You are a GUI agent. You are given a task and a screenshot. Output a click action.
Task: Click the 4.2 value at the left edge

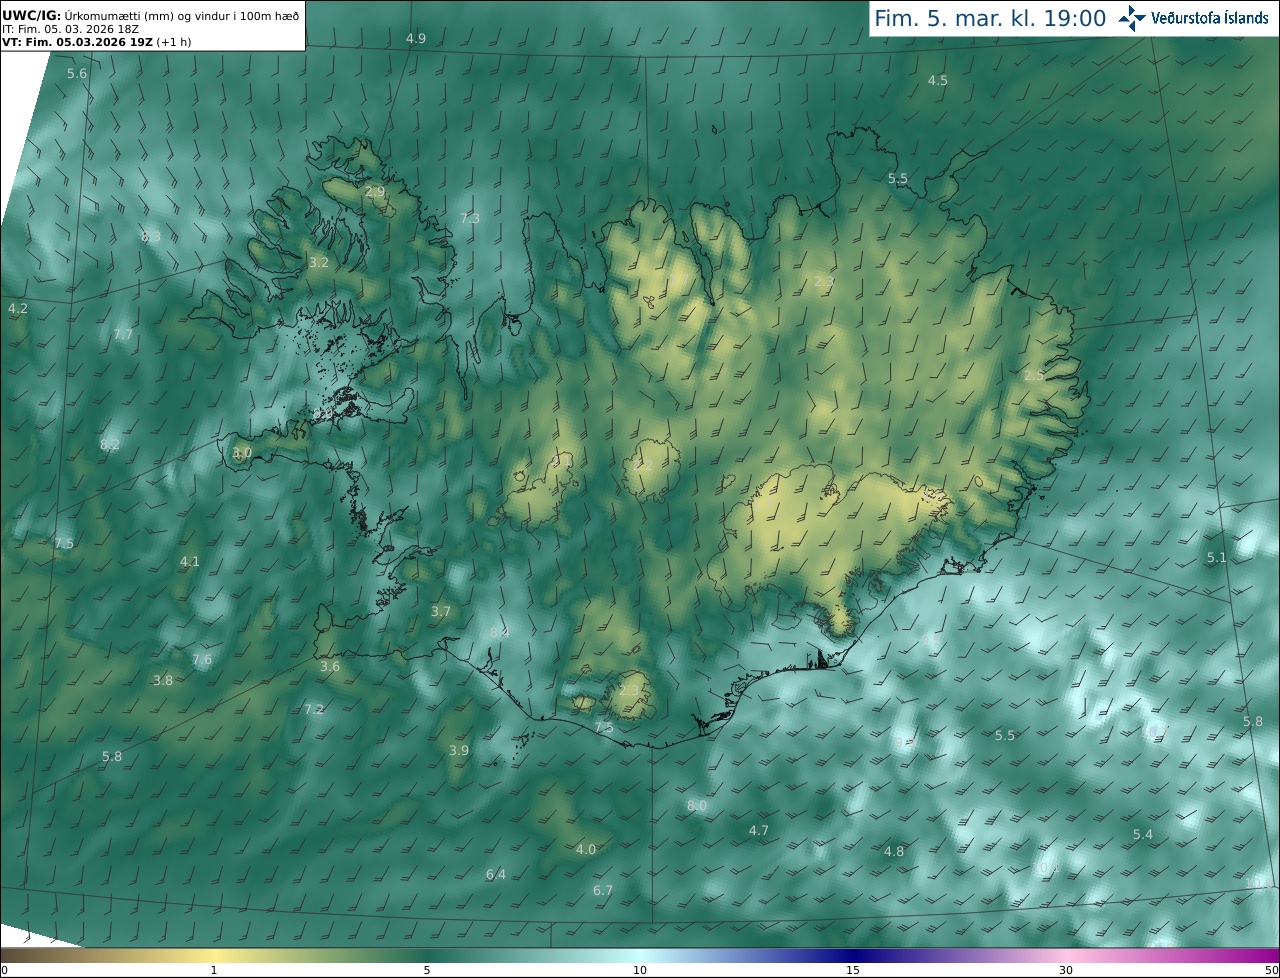[x=18, y=308]
